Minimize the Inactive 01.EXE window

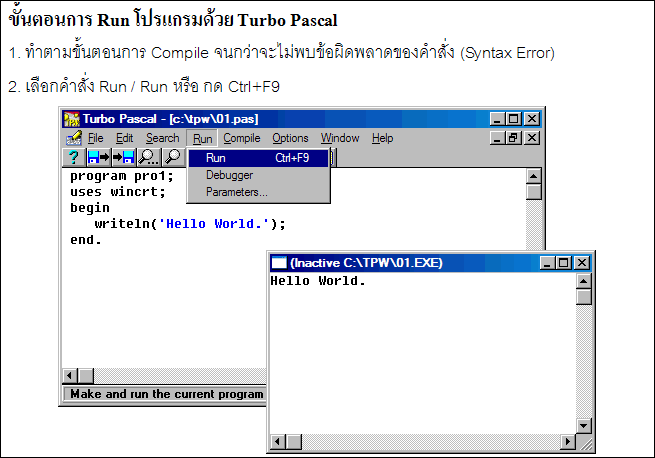[x=547, y=263]
